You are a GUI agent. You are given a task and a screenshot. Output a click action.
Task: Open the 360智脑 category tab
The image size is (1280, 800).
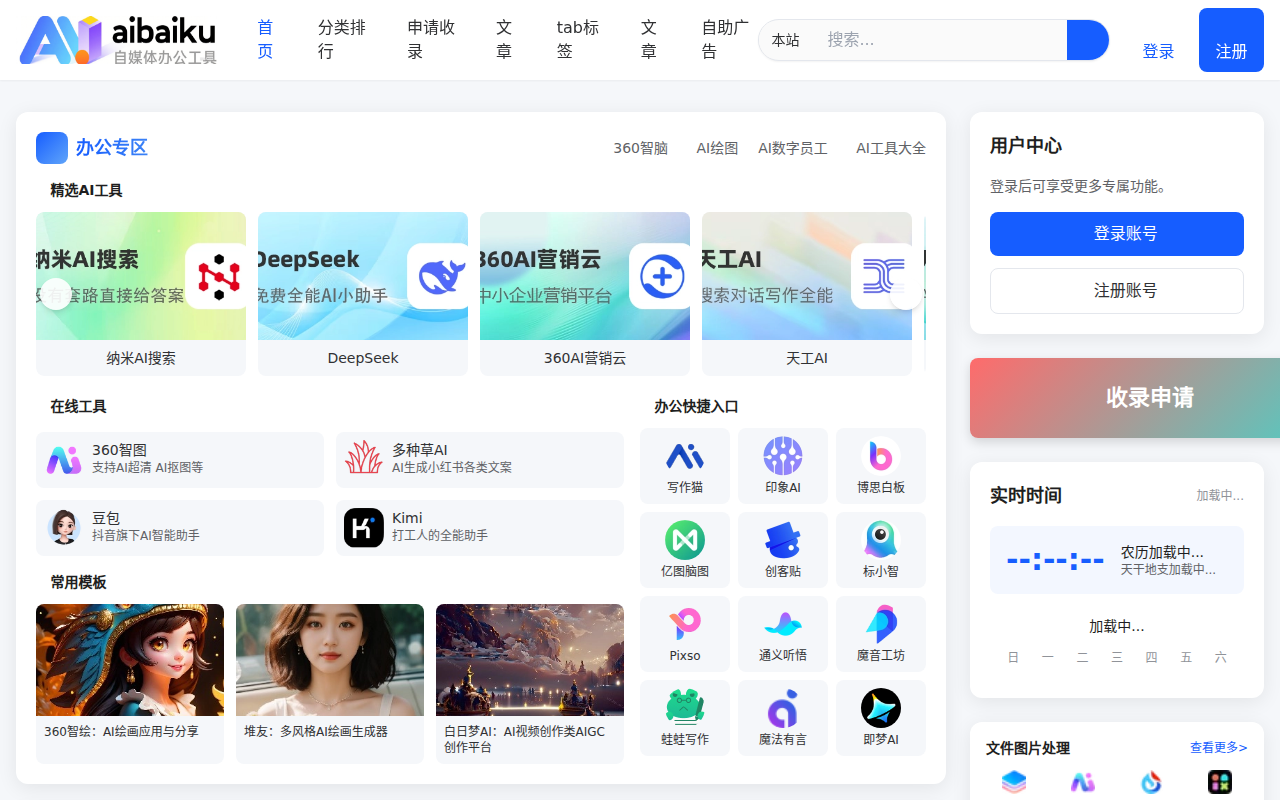coord(640,148)
